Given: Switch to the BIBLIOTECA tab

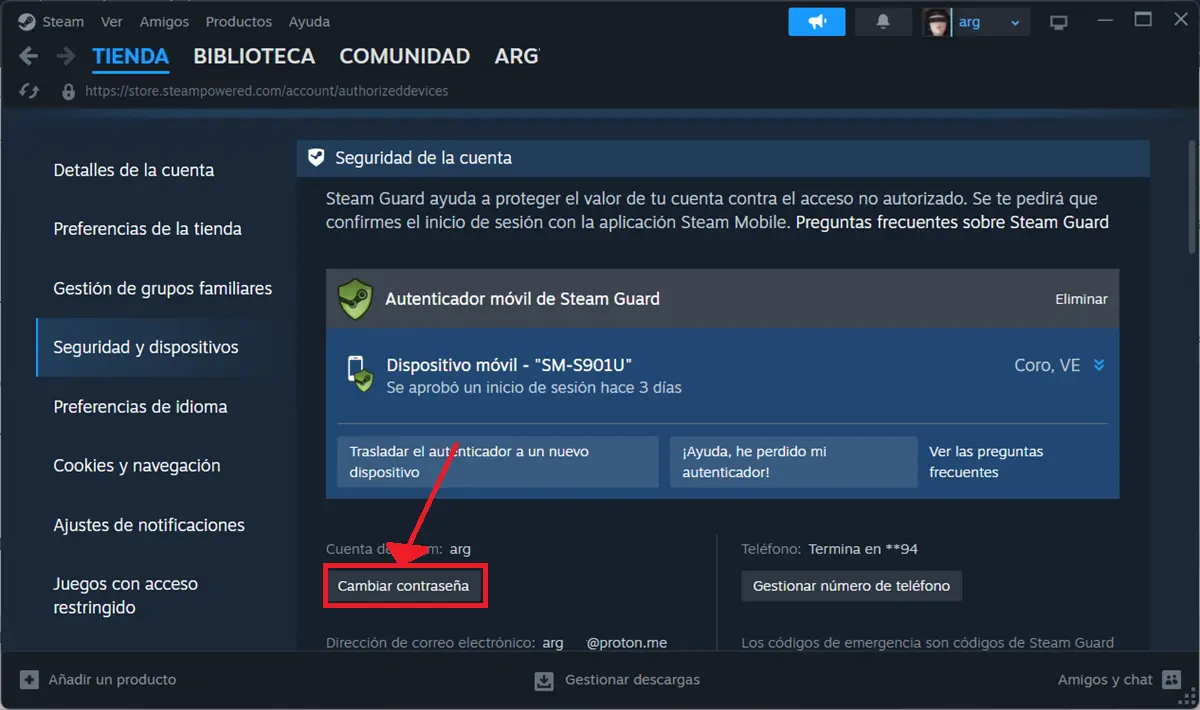Looking at the screenshot, I should click(254, 56).
